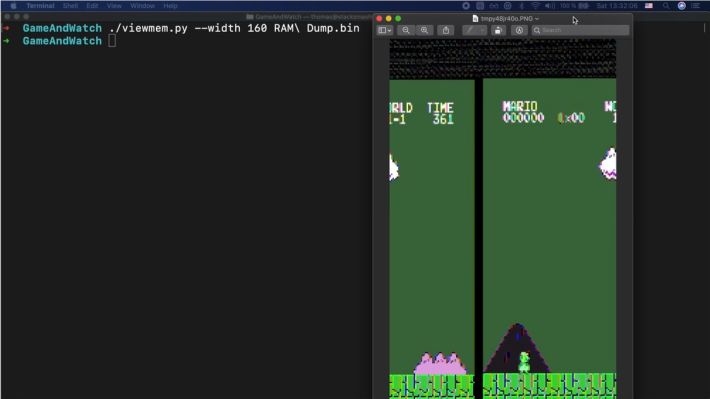Open the Help menu
This screenshot has height=399, width=710.
[x=170, y=6]
